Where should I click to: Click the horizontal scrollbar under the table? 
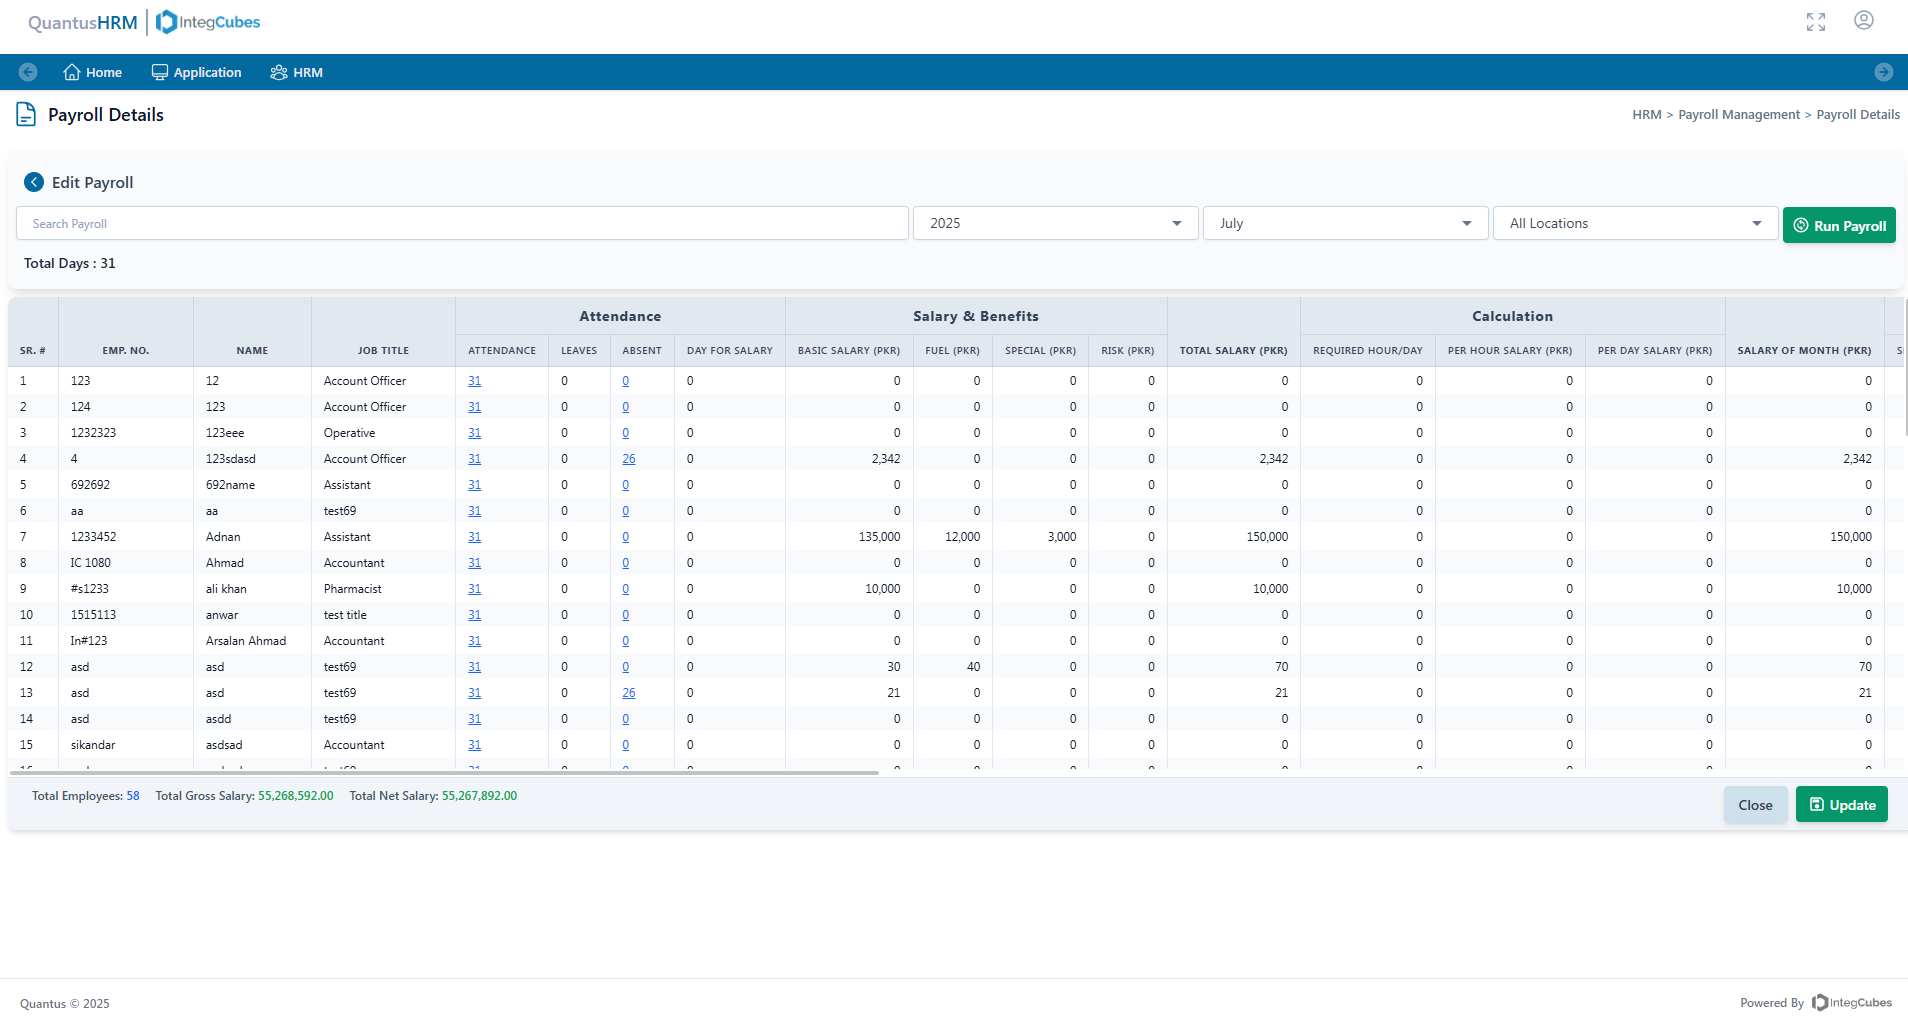click(444, 772)
